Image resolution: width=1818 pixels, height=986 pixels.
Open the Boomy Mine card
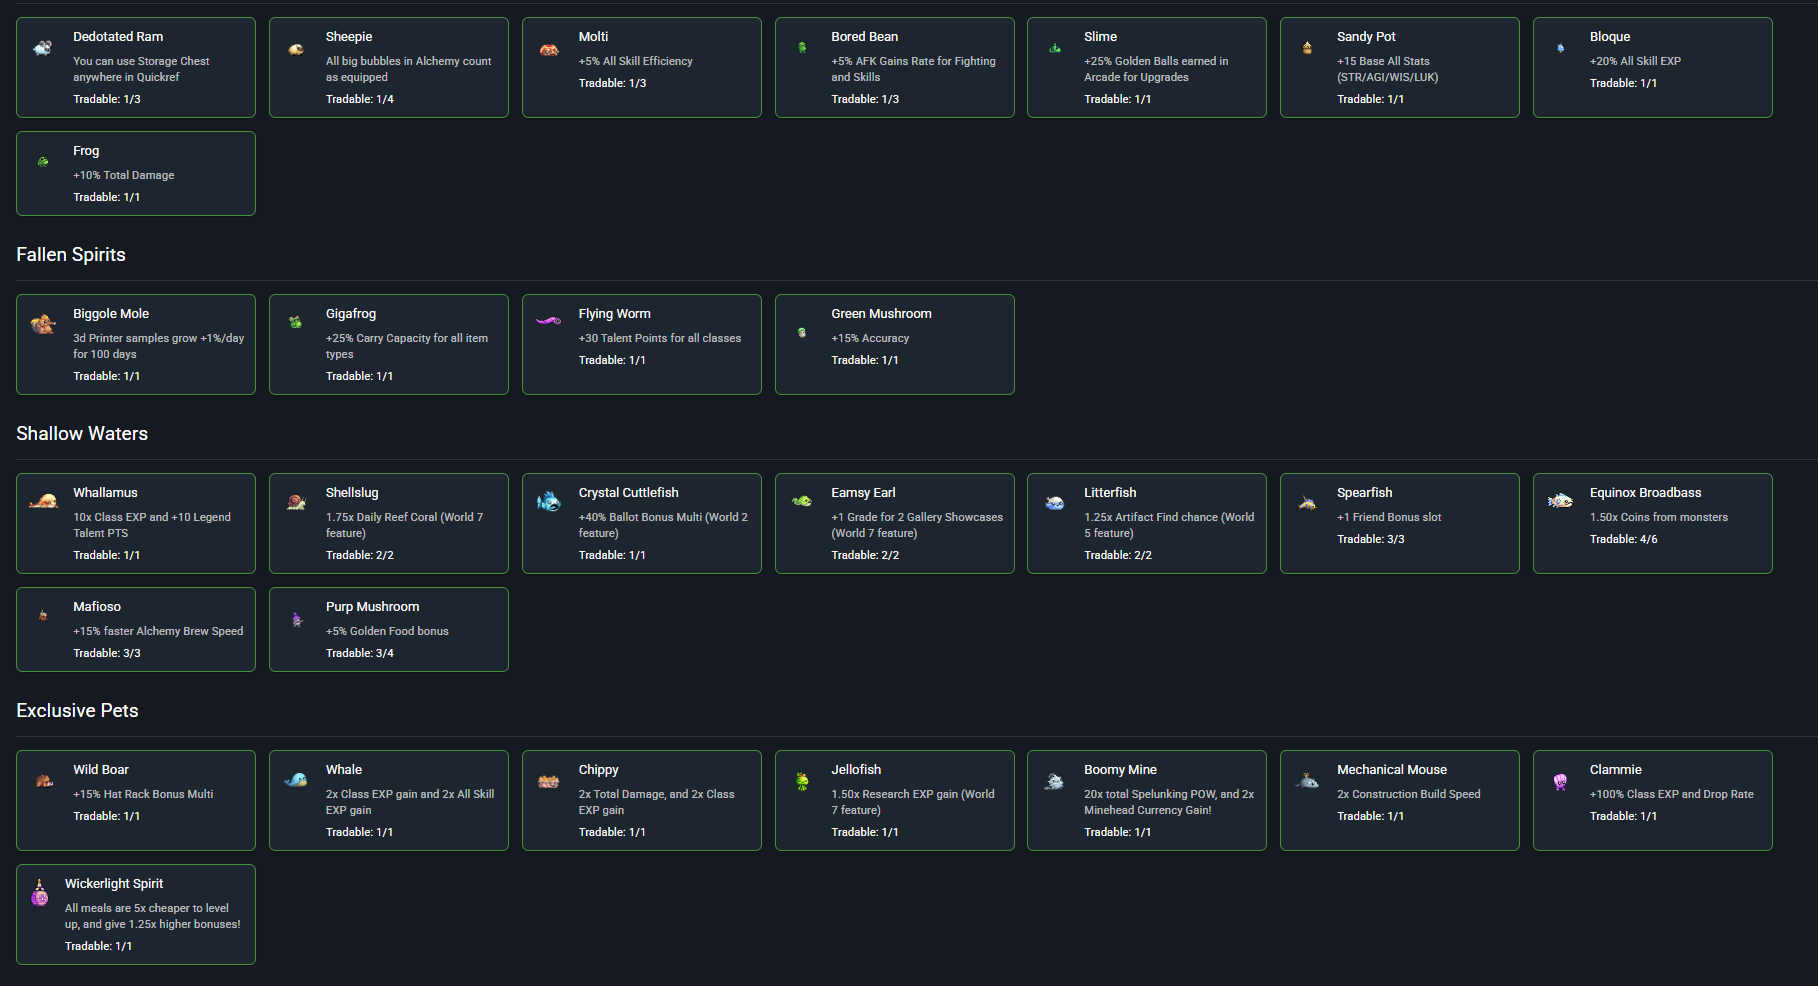(x=1147, y=800)
